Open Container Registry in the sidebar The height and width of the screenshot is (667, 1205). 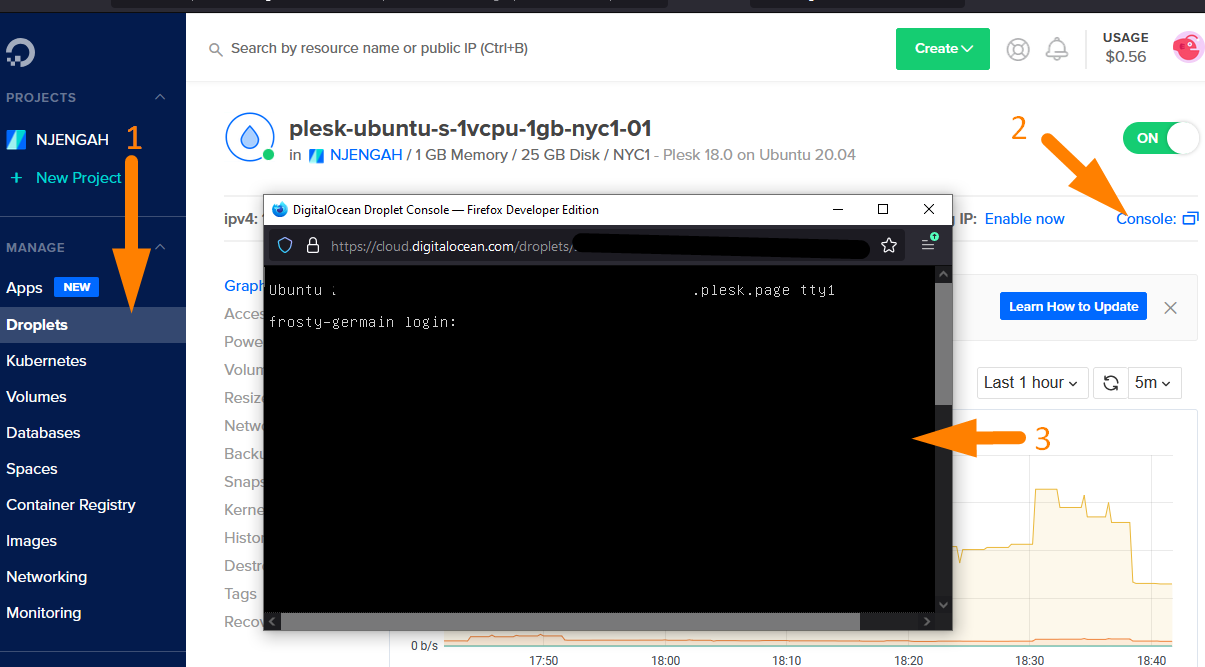click(71, 505)
